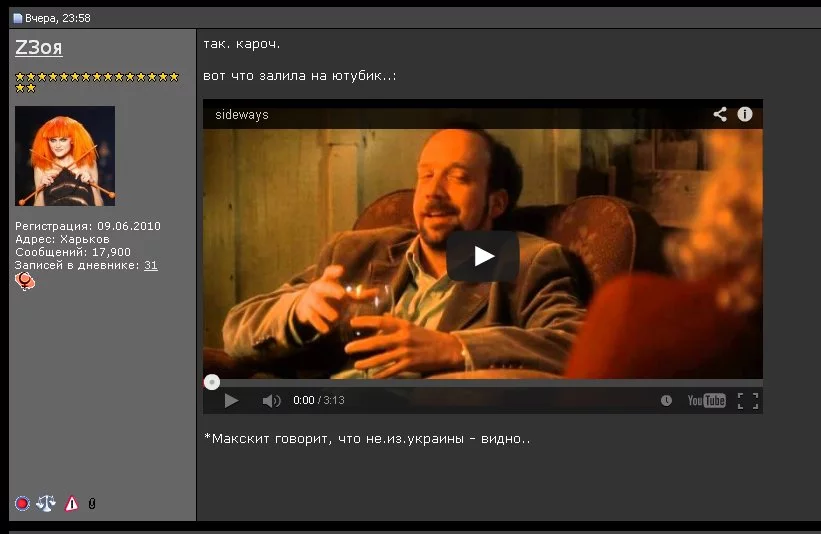Mute the video with the speaker icon
Screen dimensions: 821x534
pos(271,400)
